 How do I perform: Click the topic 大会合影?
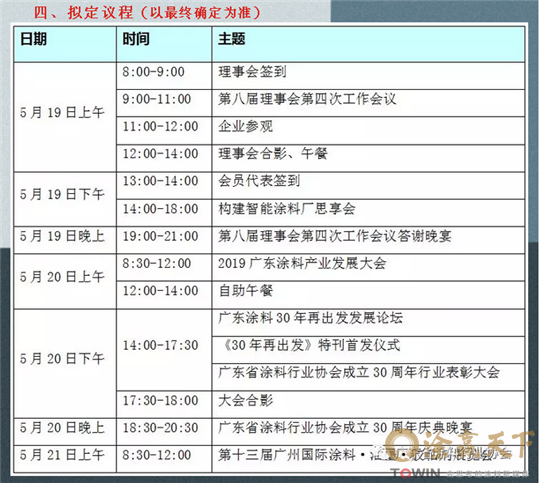tap(246, 400)
